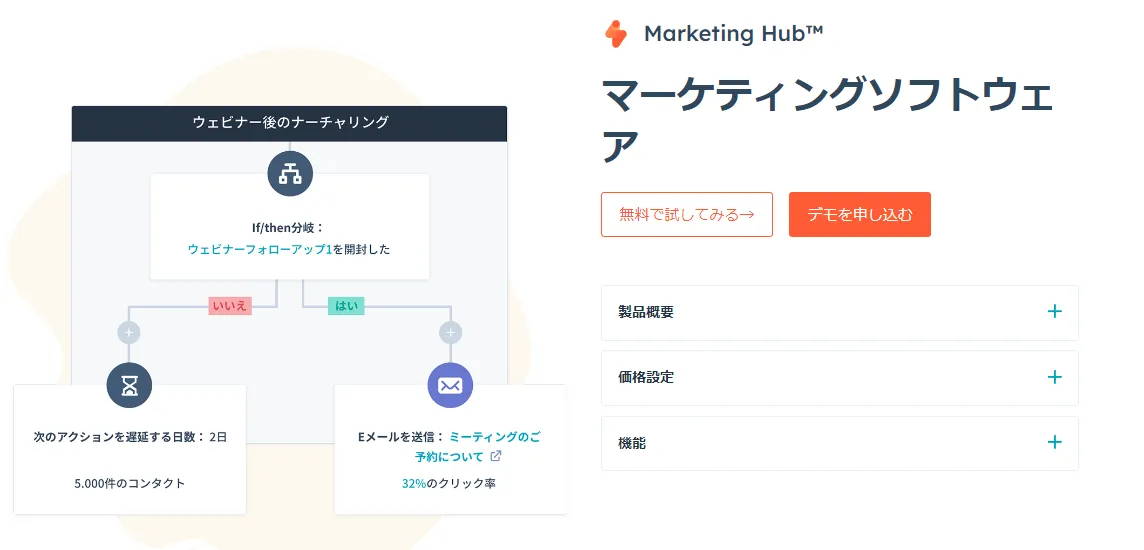The width and height of the screenshot is (1144, 550).
Task: Click the If/then分岐 label
Action: (287, 228)
